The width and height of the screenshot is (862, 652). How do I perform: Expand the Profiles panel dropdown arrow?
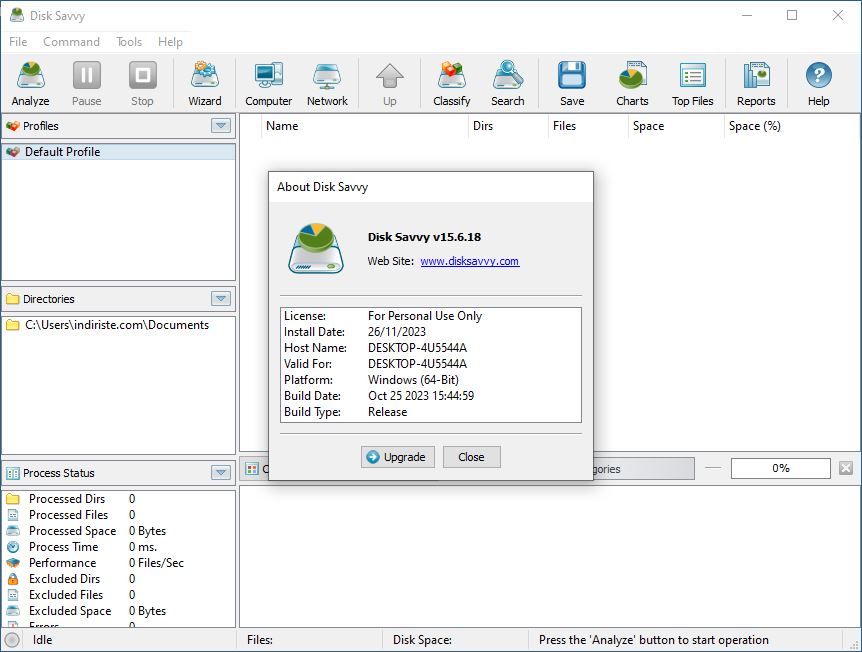coord(220,126)
